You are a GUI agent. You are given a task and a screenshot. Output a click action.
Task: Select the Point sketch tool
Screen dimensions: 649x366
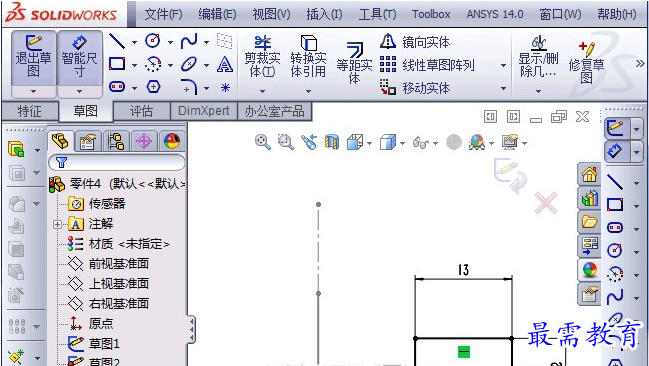click(225, 87)
